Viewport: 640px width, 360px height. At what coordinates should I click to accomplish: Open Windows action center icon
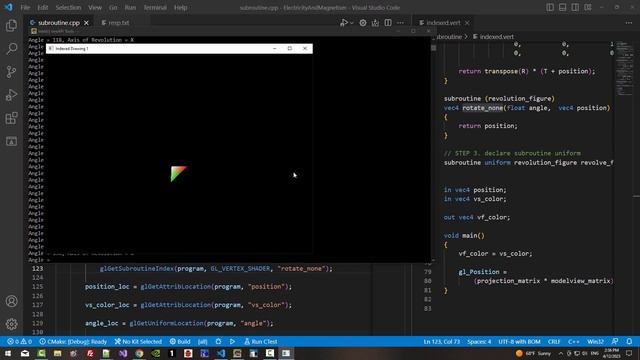point(629,353)
